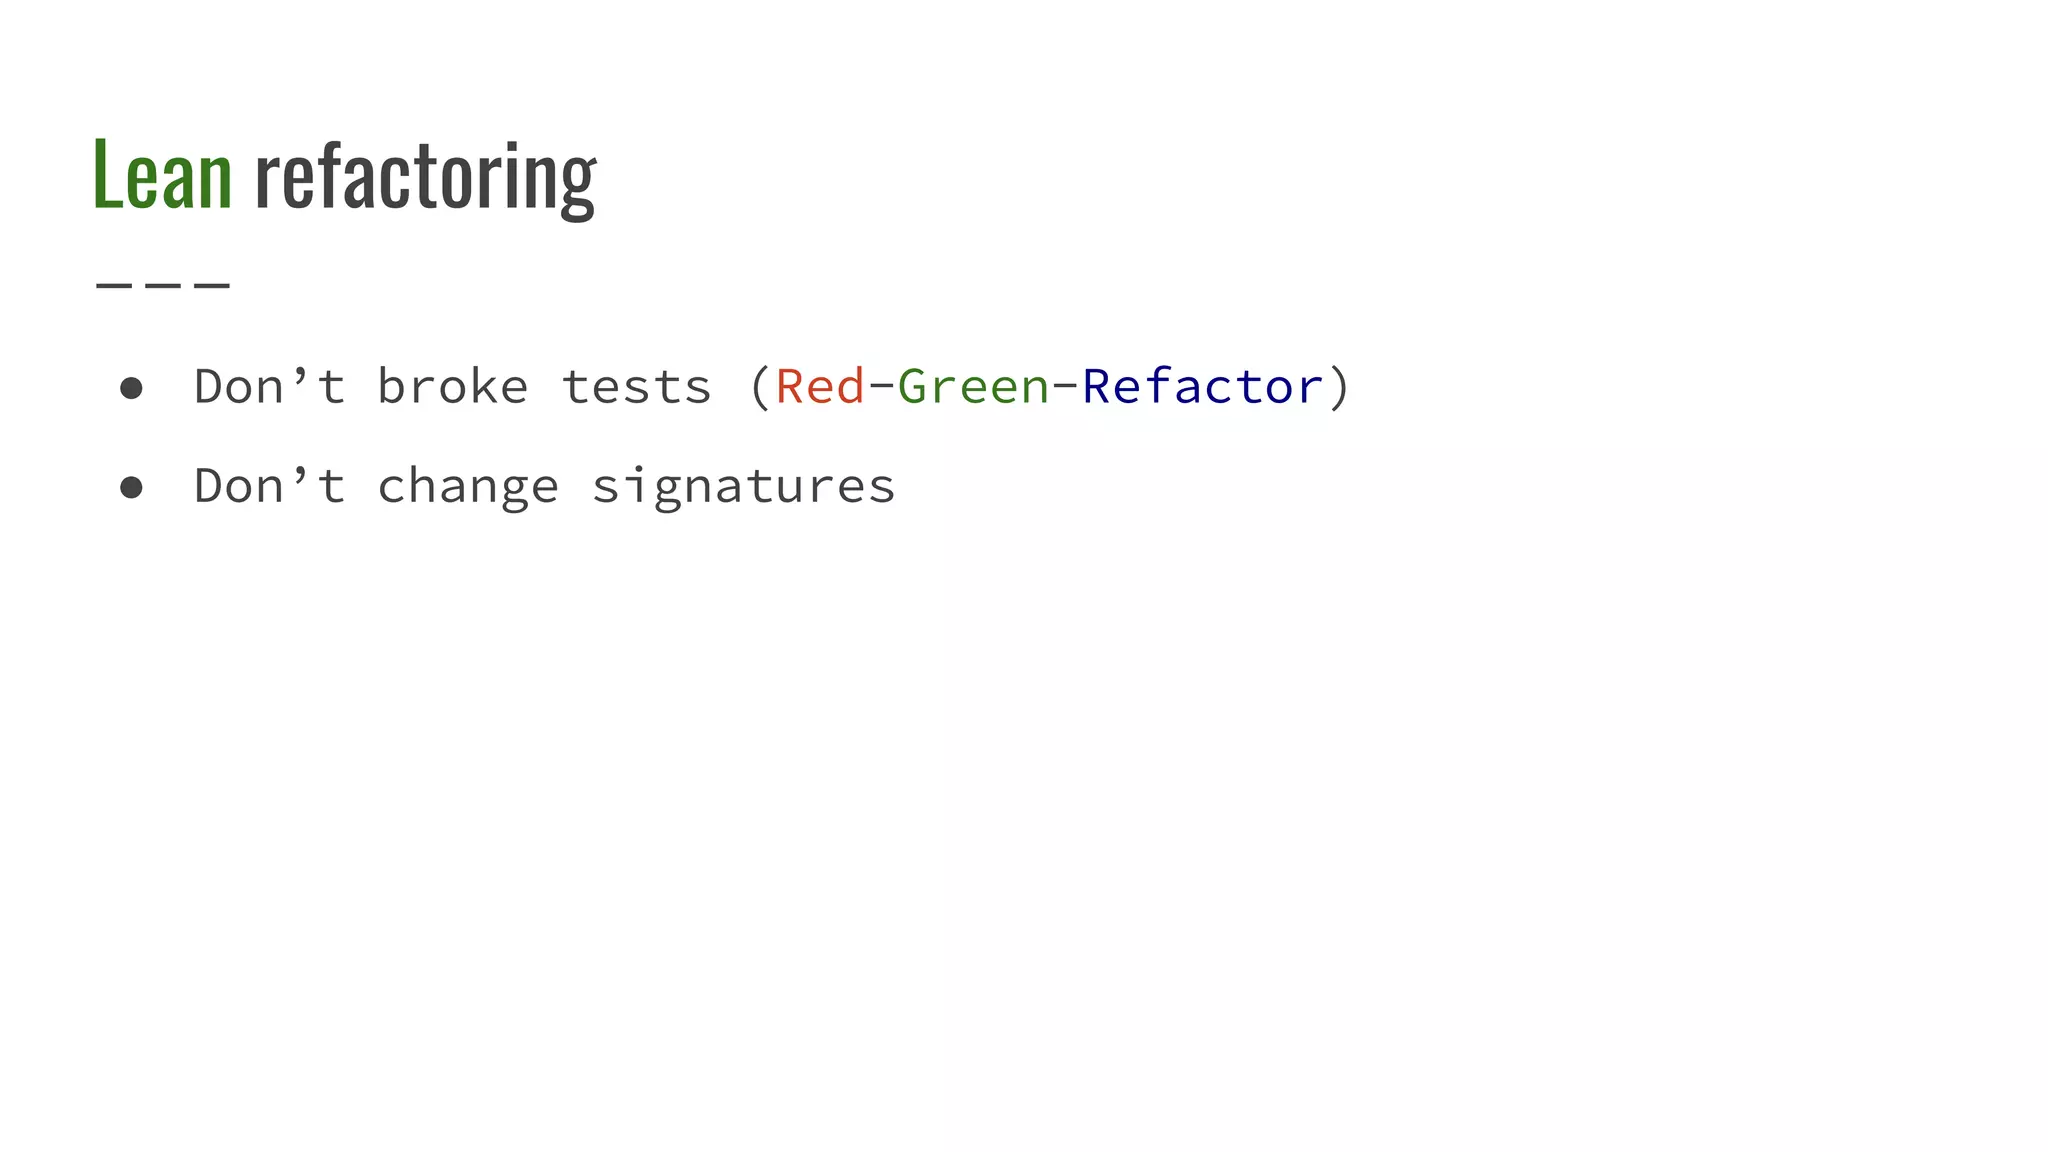
Task: Click the hyphen between Red and Green
Action: click(881, 387)
